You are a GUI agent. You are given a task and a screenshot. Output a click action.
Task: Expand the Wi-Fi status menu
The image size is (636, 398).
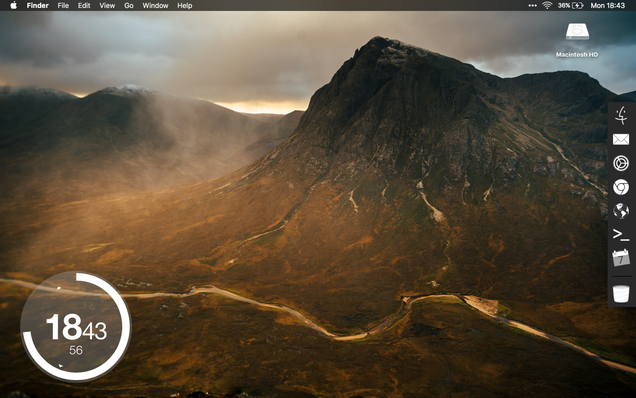(x=547, y=5)
